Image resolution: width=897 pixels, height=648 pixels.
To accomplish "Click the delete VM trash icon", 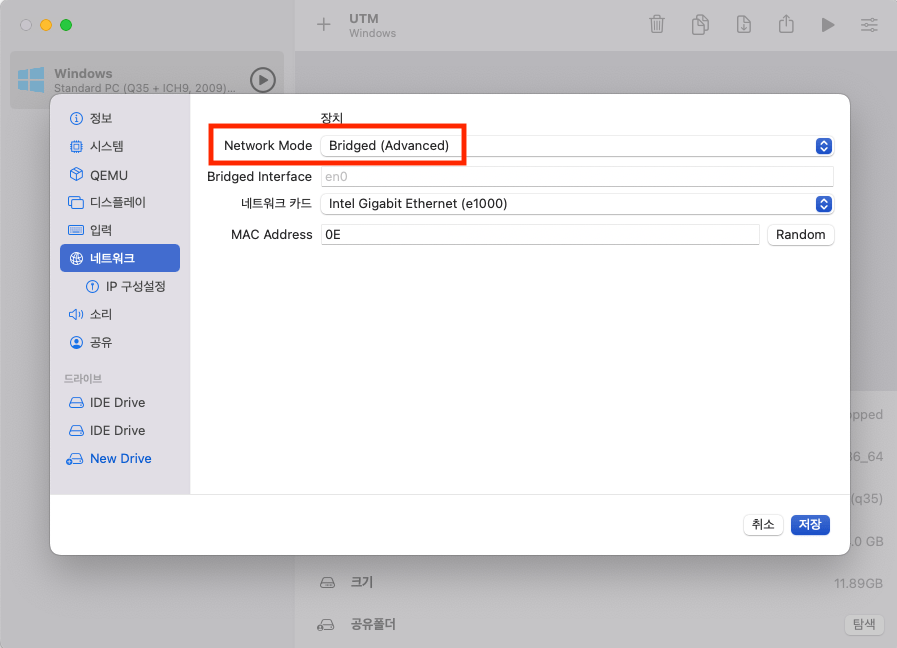I will 657,24.
